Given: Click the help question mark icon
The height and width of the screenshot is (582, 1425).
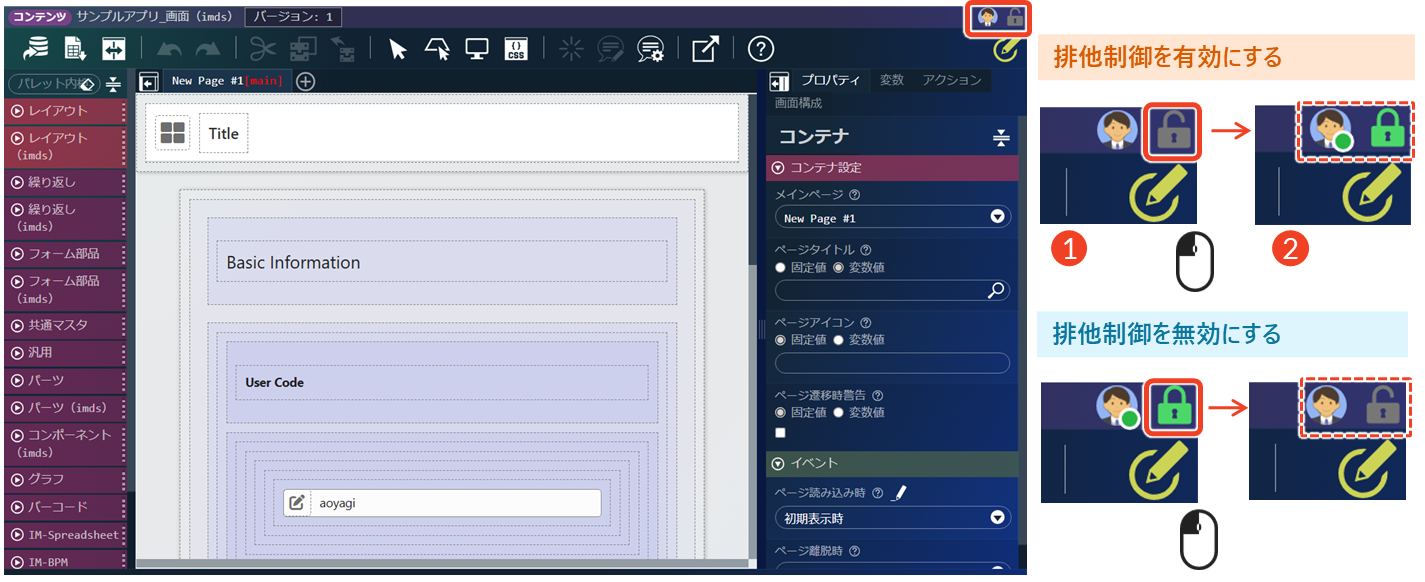Looking at the screenshot, I should coord(761,49).
